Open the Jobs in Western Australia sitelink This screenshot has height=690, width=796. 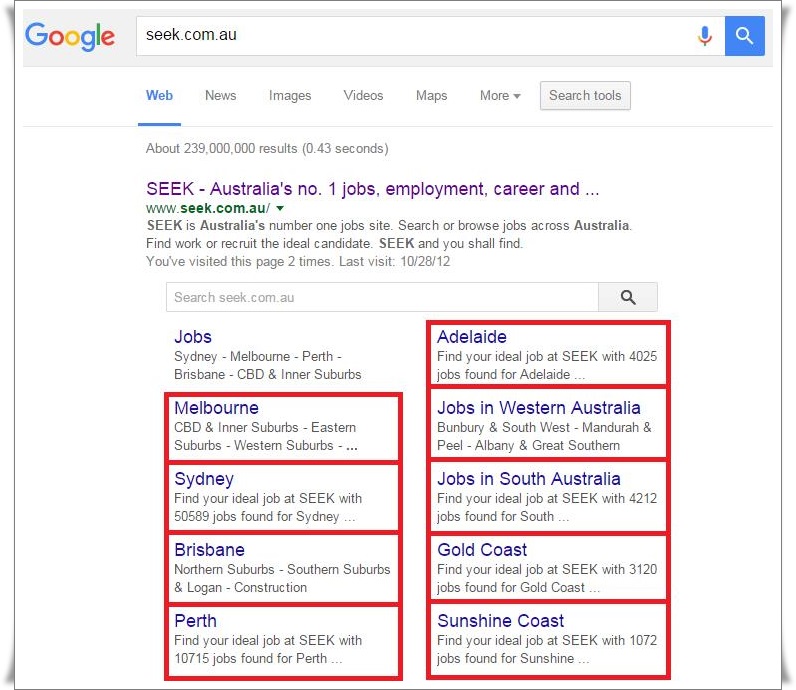tap(539, 408)
